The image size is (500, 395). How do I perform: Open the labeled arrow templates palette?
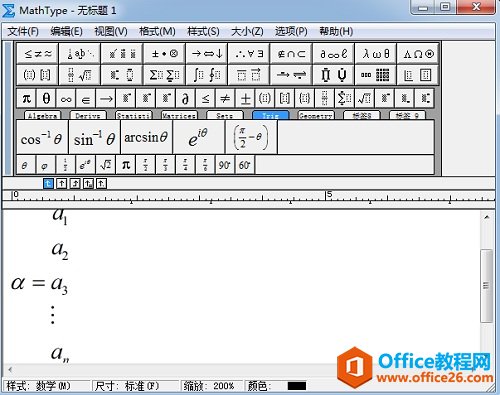pos(291,75)
